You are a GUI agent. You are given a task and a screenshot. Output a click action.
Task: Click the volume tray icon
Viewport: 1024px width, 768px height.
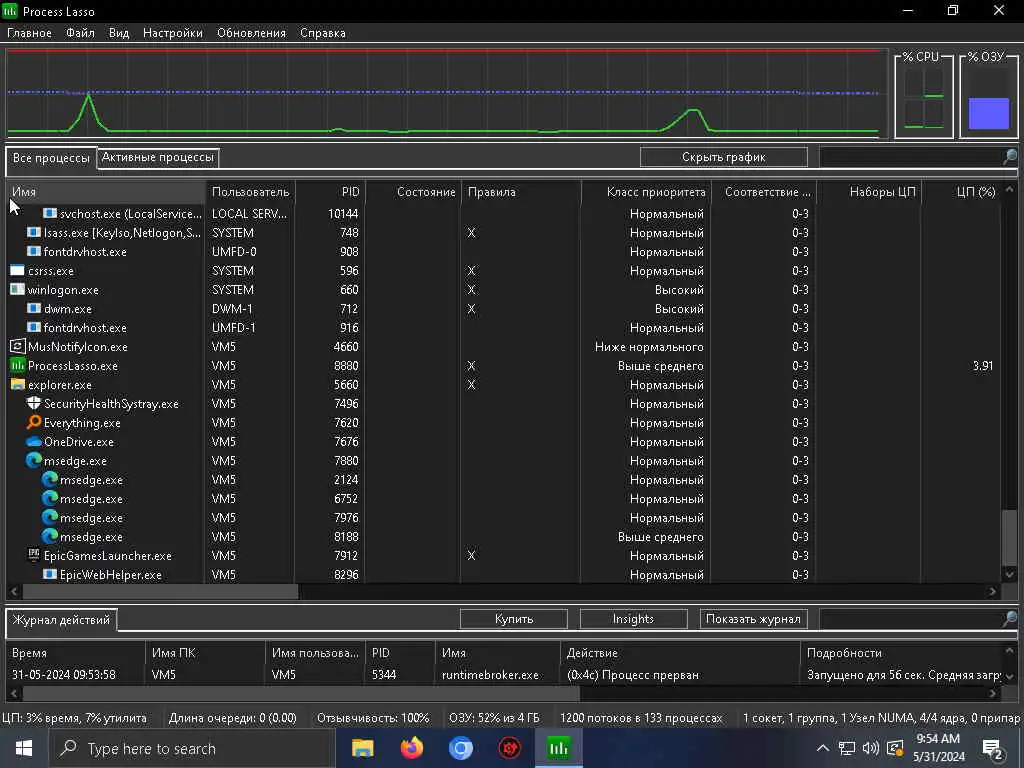[870, 748]
